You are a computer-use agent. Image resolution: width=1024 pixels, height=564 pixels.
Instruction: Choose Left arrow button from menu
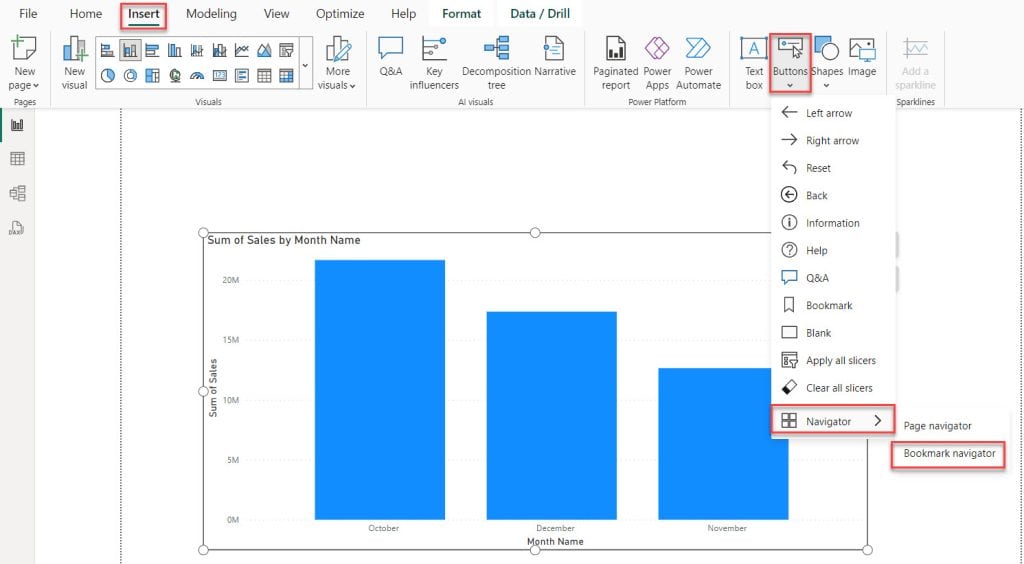[833, 113]
